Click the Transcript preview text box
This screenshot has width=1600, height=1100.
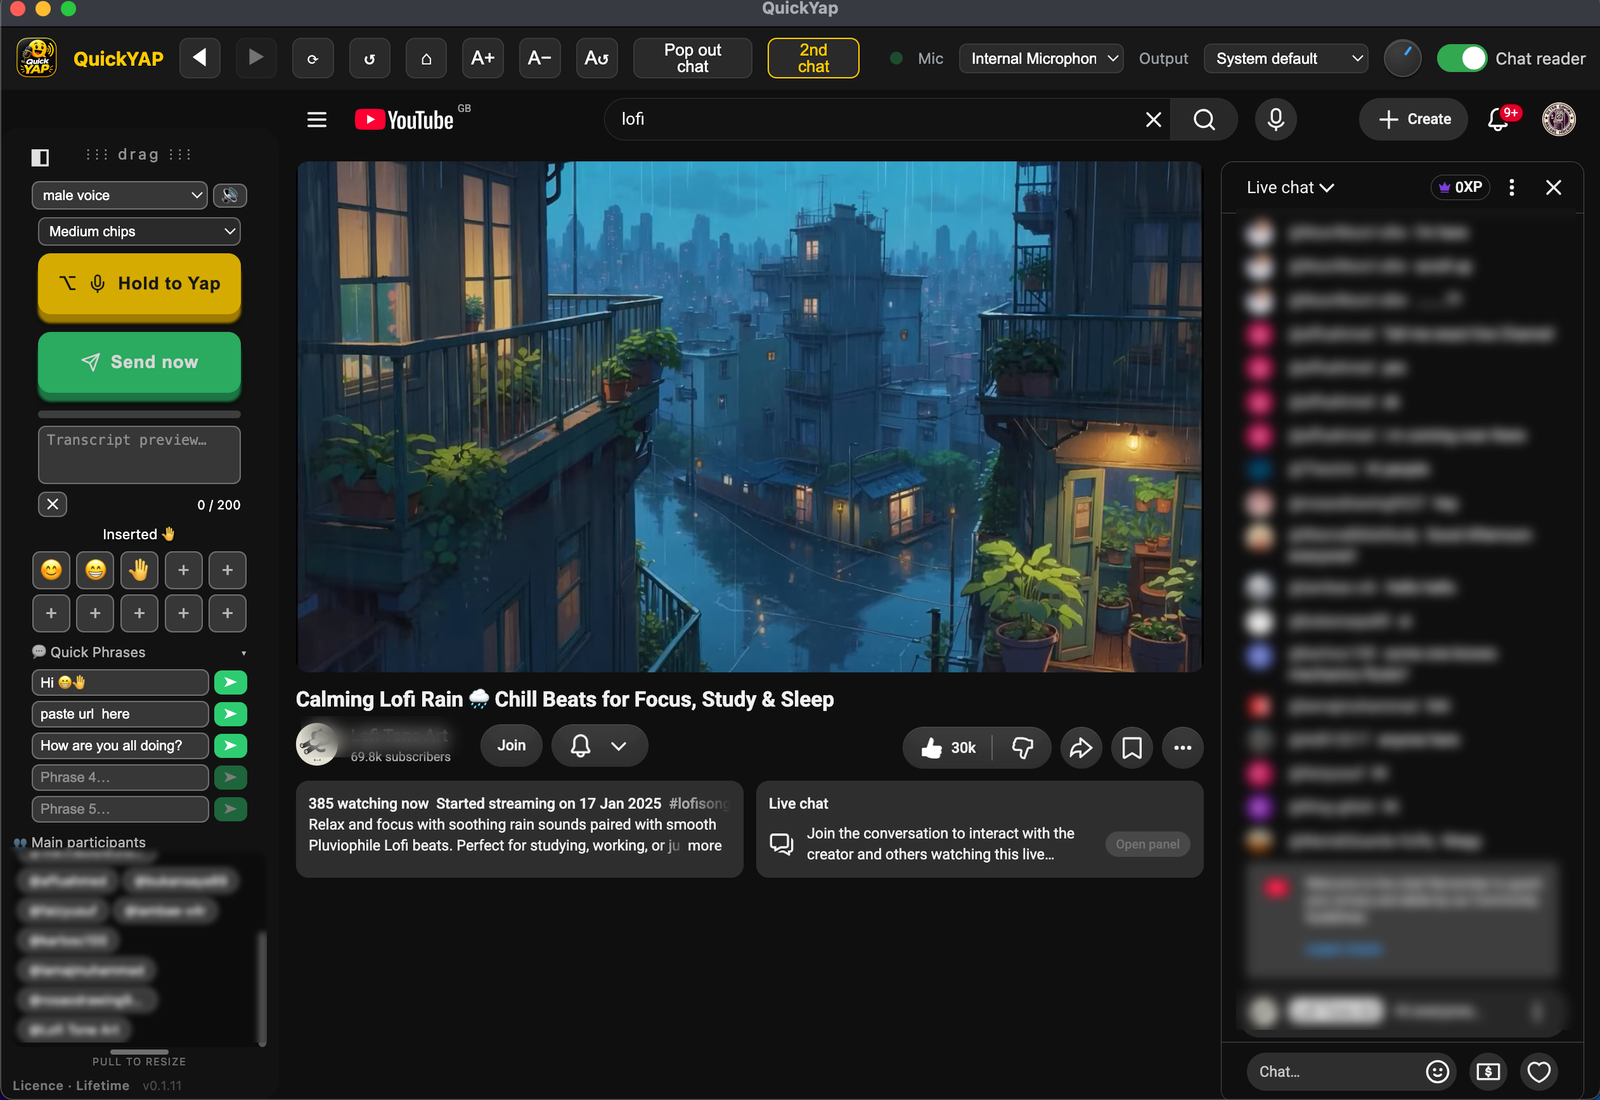[139, 455]
